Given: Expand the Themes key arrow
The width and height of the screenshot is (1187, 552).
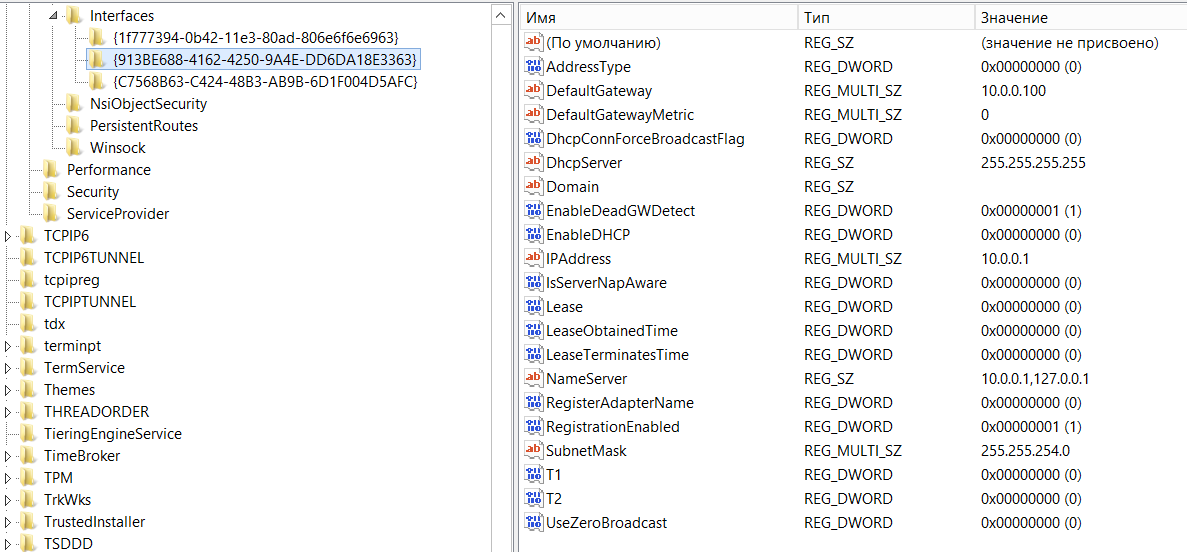Looking at the screenshot, I should point(8,390).
